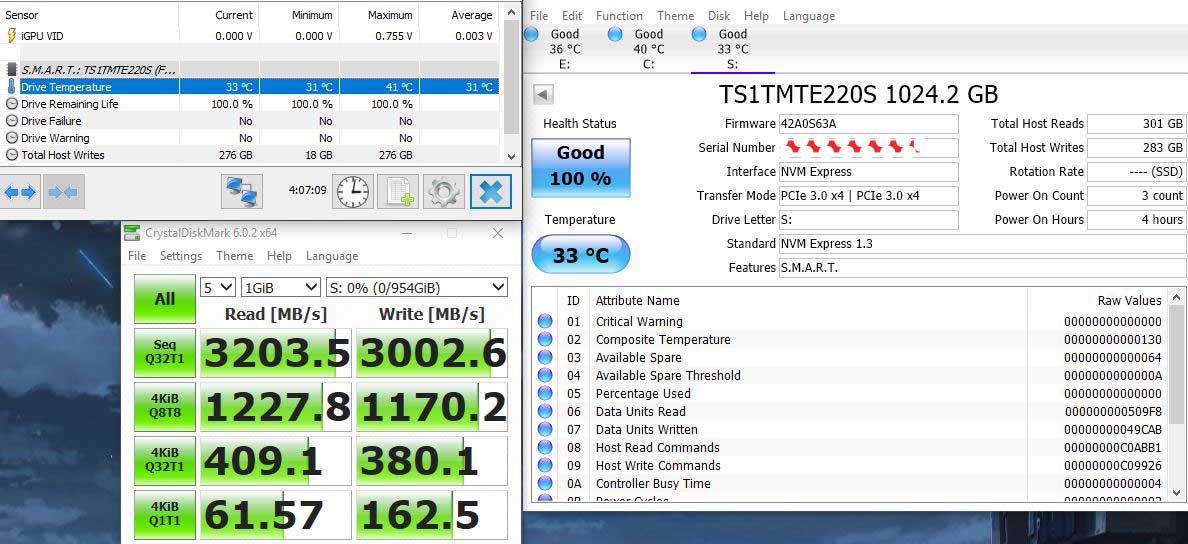Click HWiNFO collapse columns arrows icon

63,192
